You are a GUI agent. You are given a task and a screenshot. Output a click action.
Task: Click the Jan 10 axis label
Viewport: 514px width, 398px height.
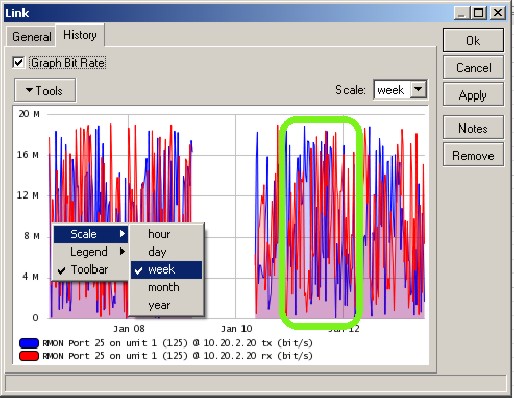237,329
